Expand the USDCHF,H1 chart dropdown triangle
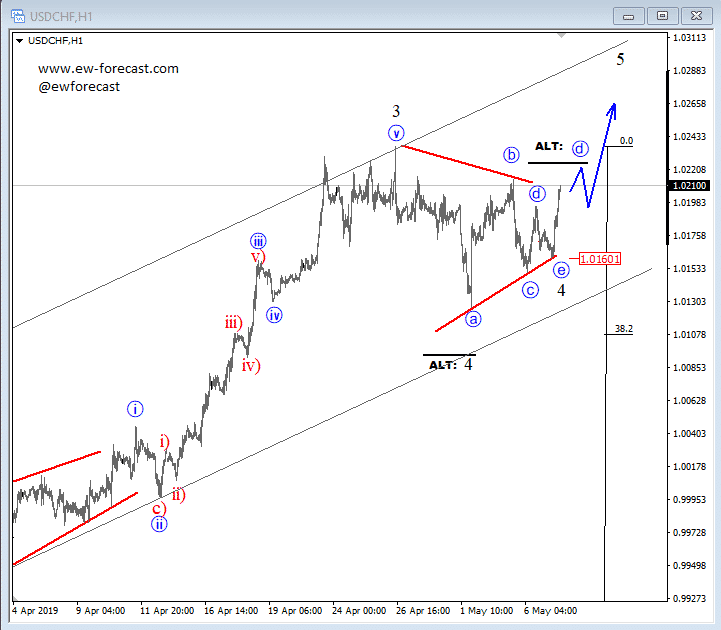721x630 pixels. pos(19,41)
